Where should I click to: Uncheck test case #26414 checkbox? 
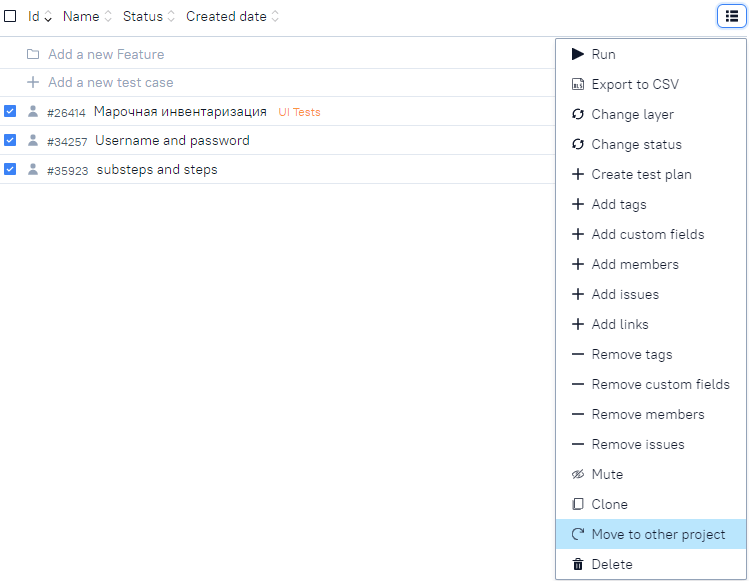pos(10,112)
